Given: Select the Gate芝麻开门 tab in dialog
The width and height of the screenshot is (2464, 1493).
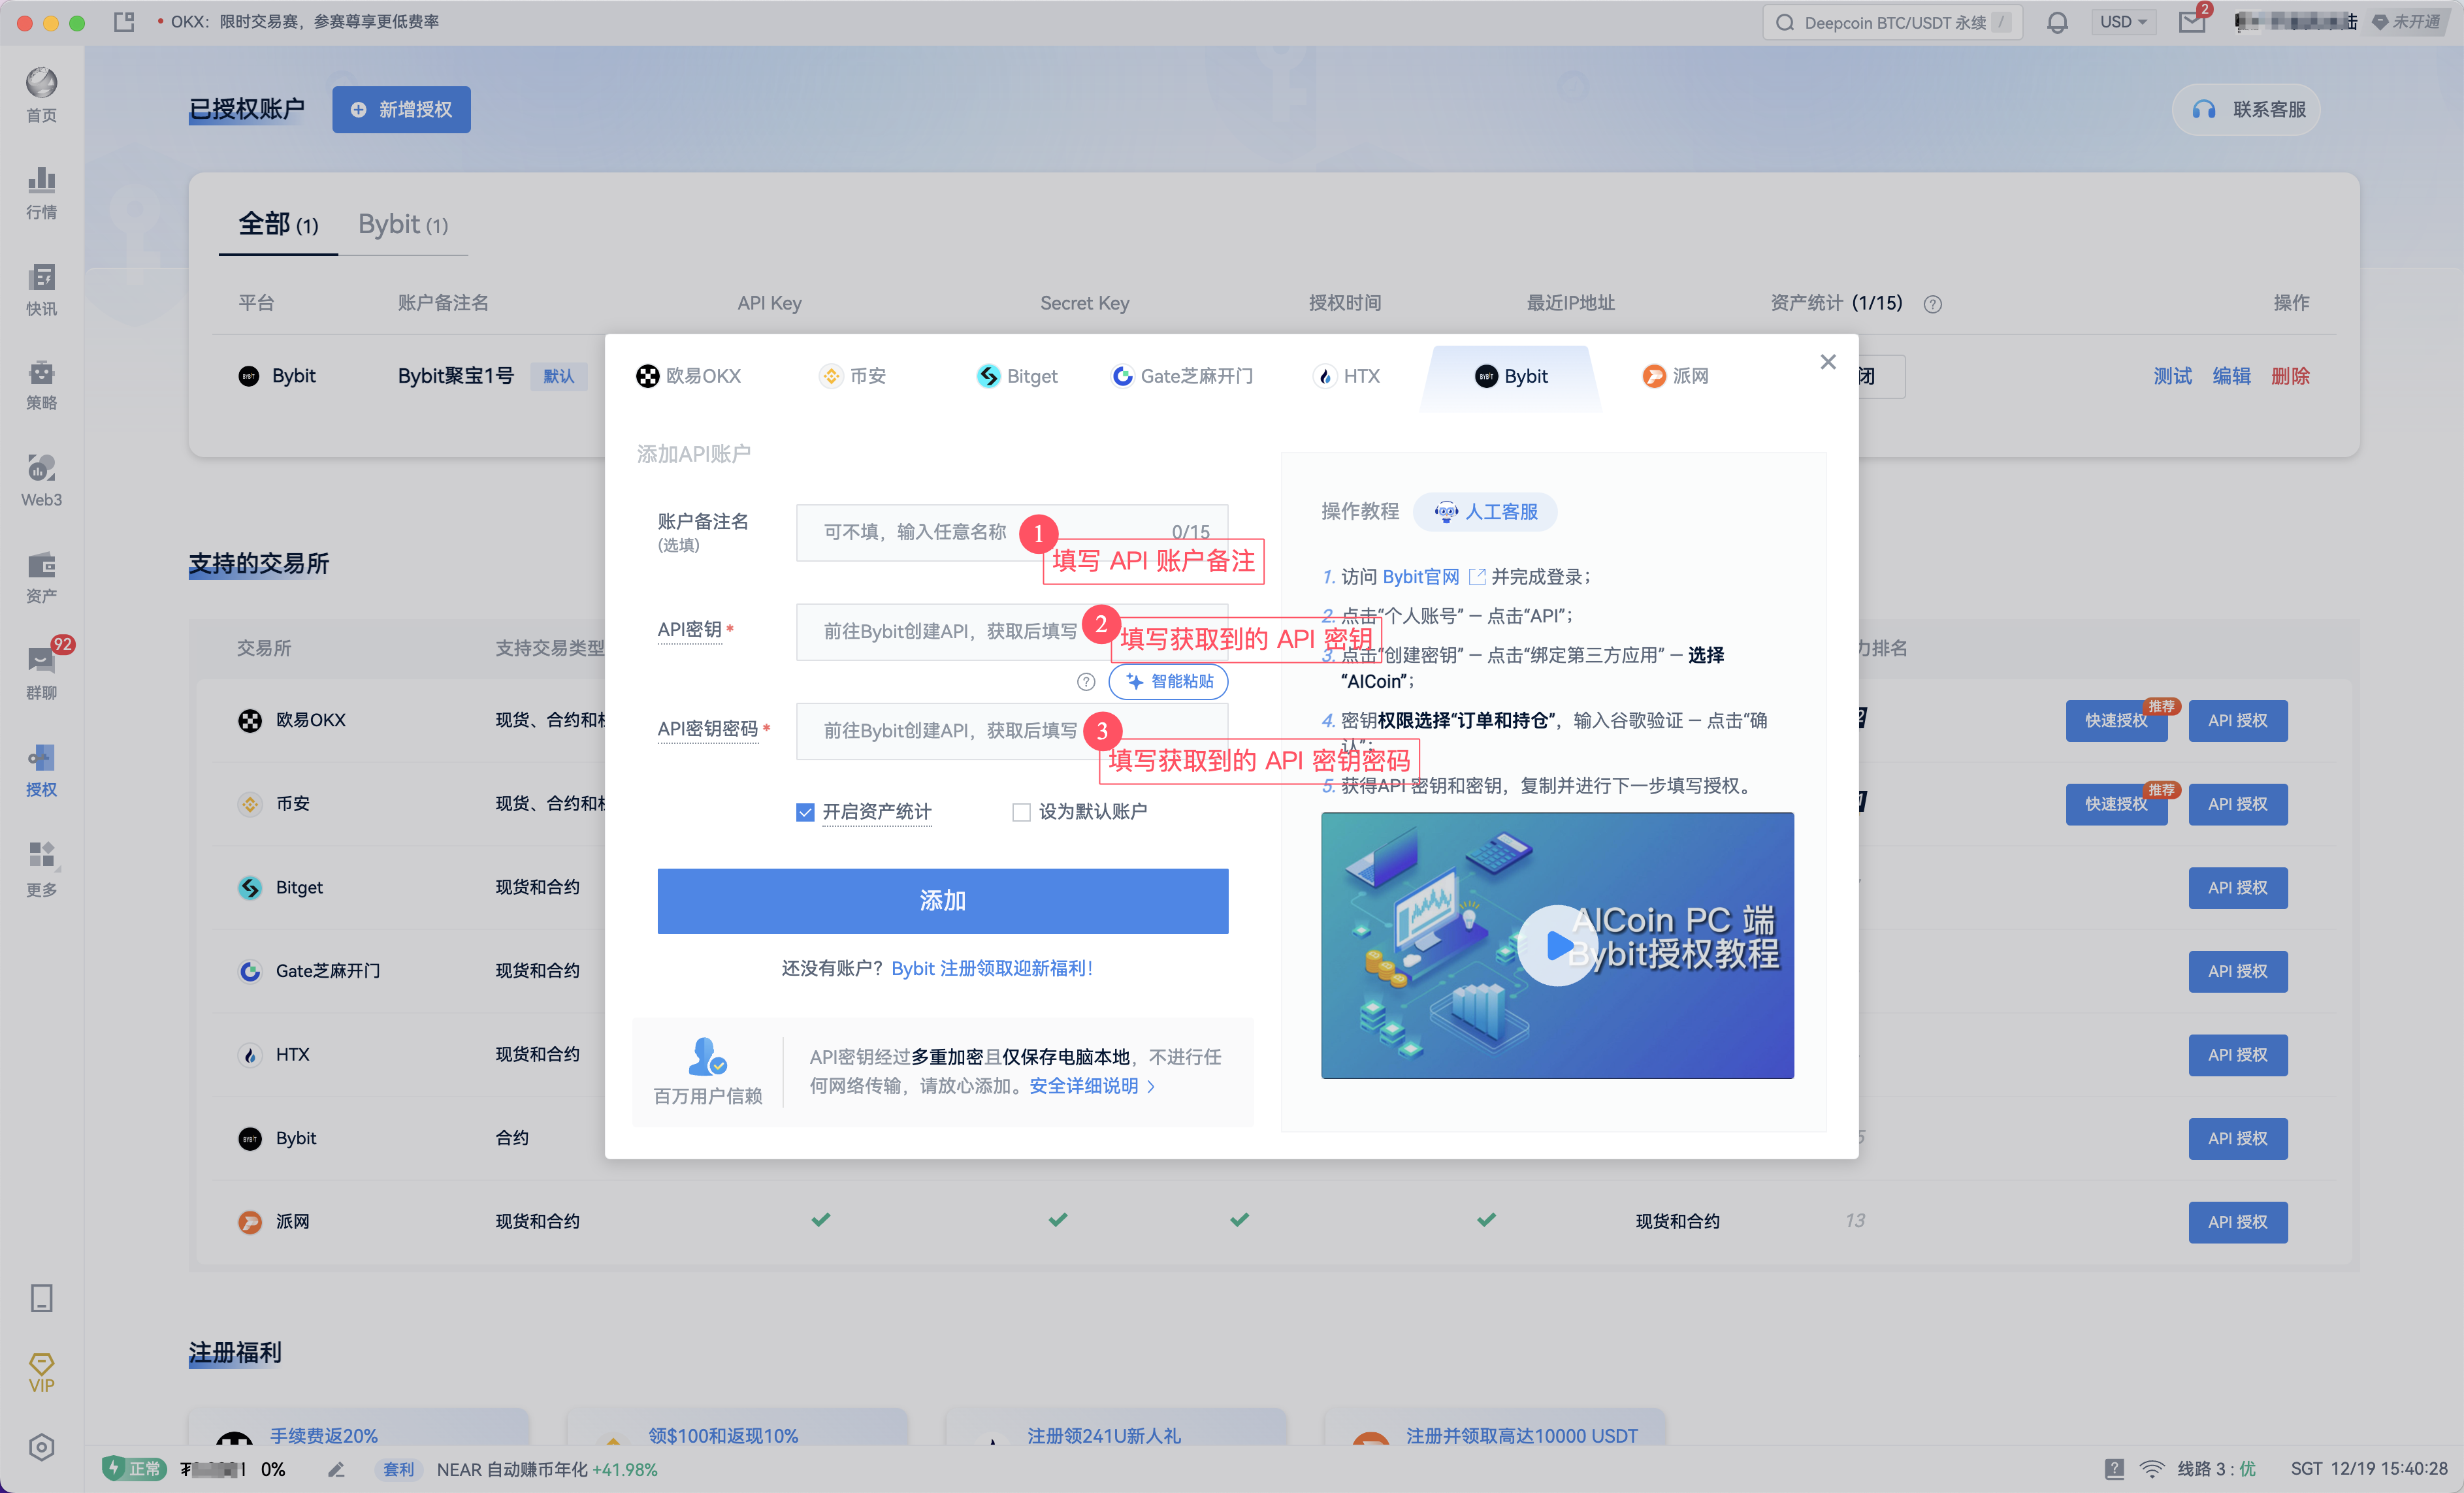Looking at the screenshot, I should [x=1182, y=376].
